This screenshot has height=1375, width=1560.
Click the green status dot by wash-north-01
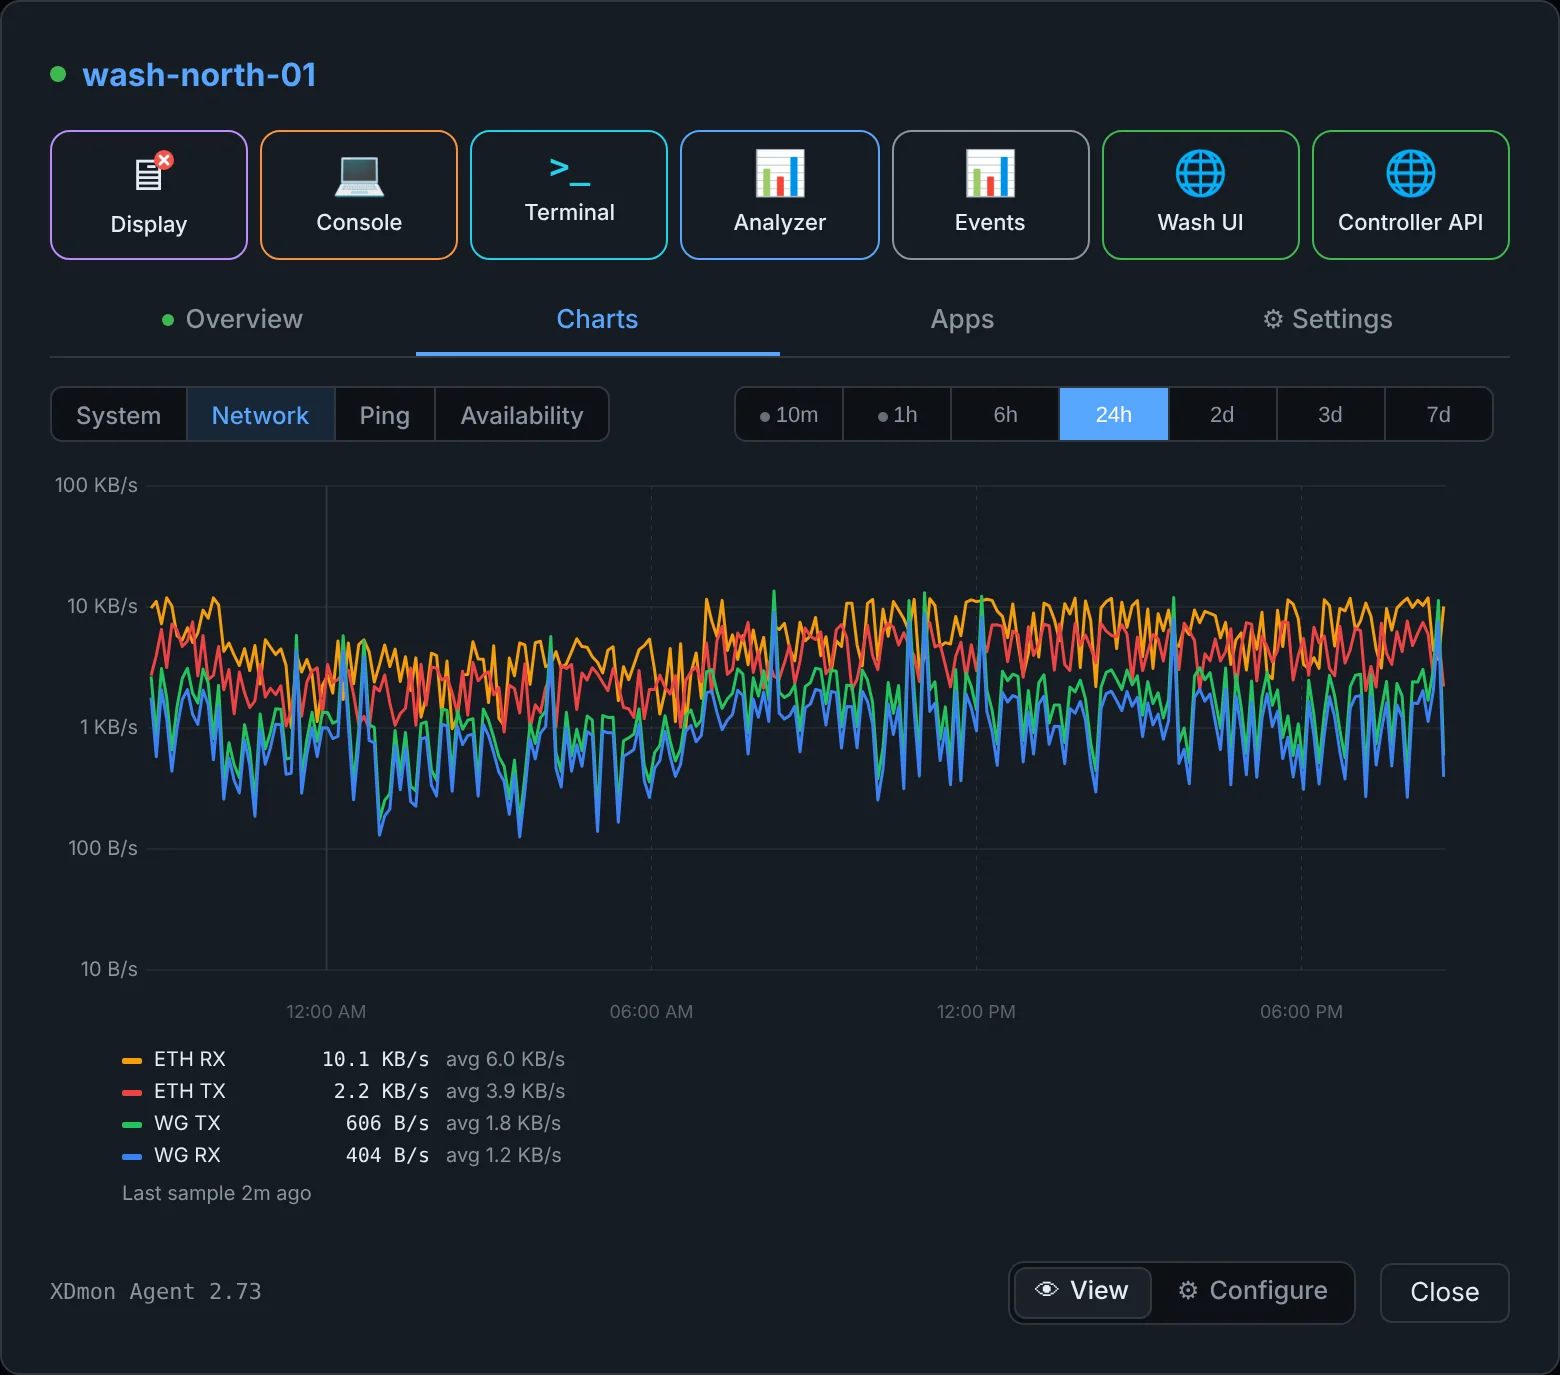58,74
